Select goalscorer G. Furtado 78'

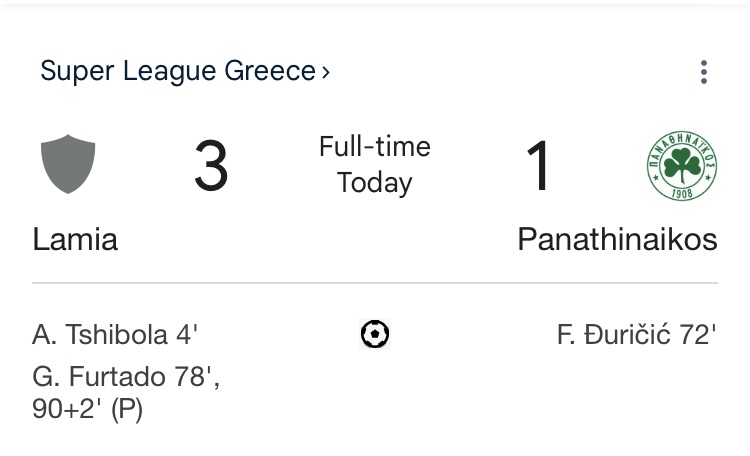(126, 378)
